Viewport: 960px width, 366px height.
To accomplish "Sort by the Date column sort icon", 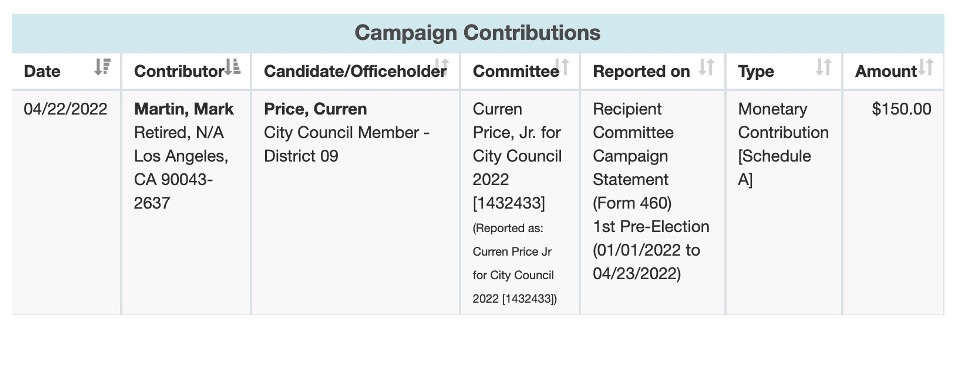I will [102, 67].
